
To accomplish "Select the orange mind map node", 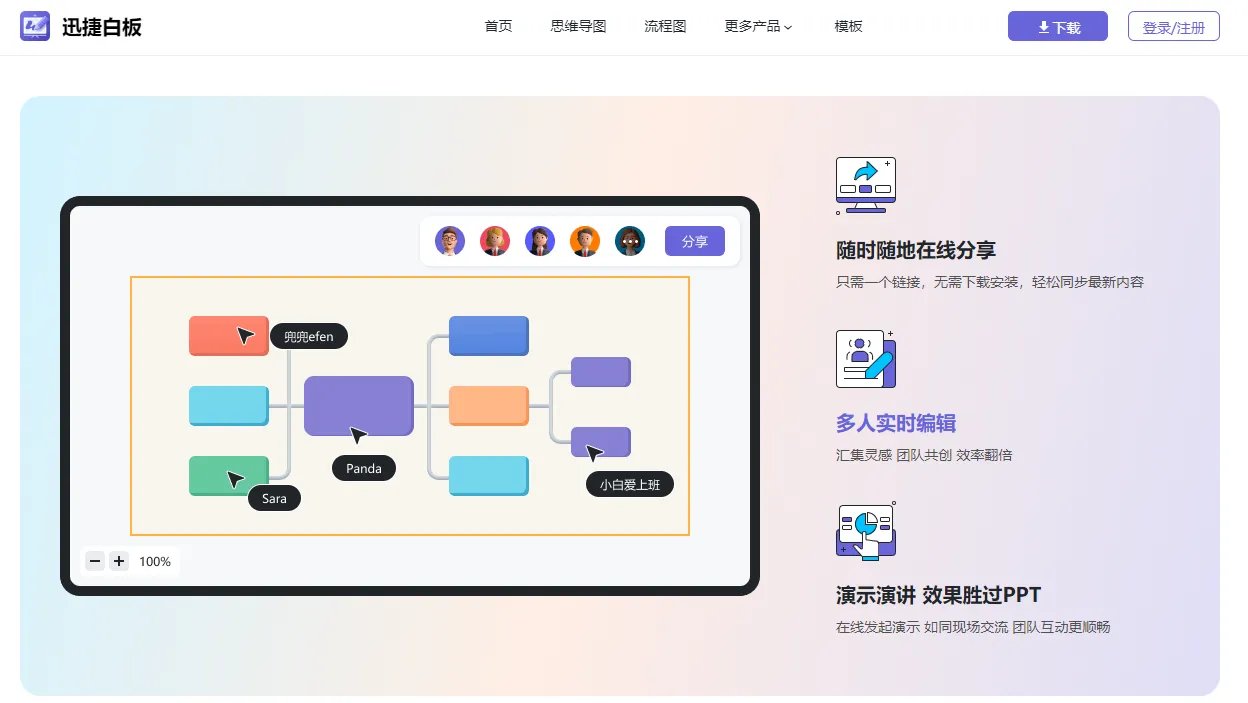I will click(488, 406).
